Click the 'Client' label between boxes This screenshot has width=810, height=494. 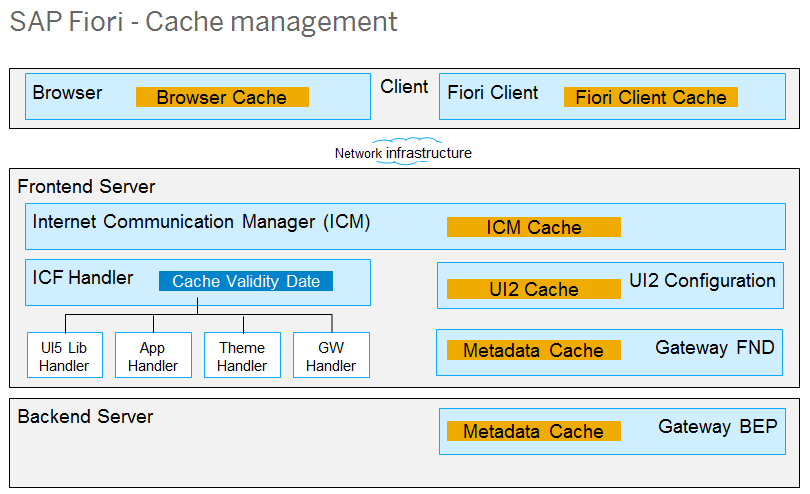[404, 87]
